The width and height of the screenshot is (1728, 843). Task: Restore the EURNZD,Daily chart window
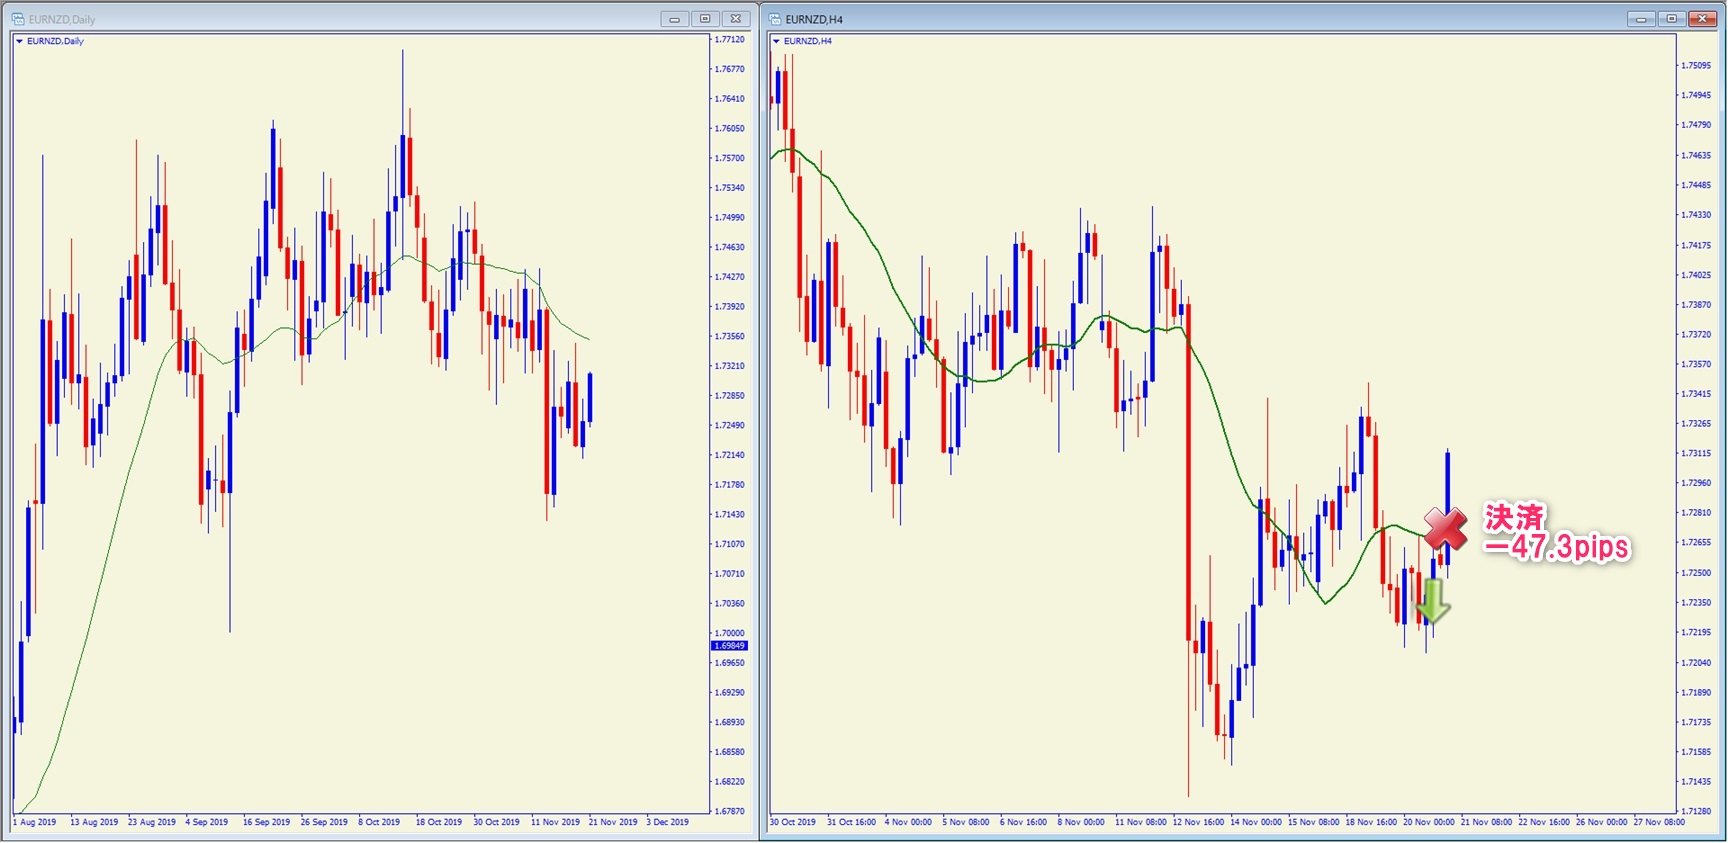tap(705, 19)
